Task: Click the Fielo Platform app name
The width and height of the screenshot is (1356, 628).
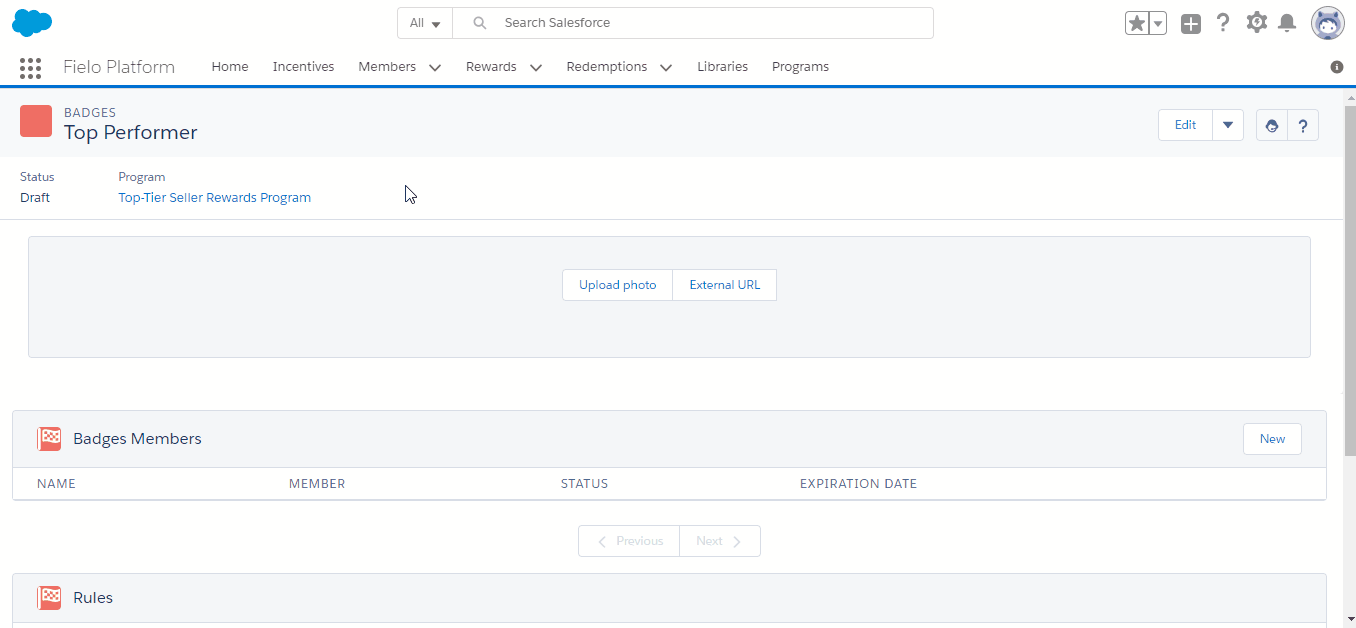Action: pos(119,67)
